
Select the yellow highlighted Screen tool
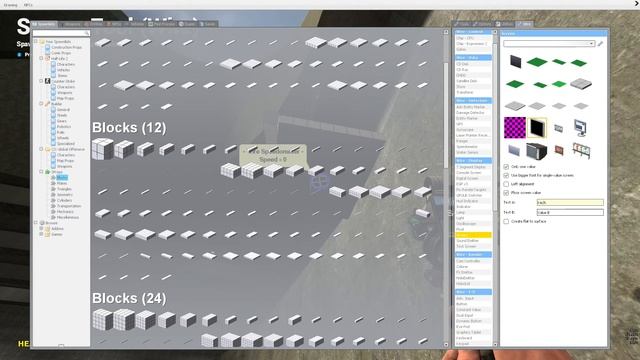point(473,235)
